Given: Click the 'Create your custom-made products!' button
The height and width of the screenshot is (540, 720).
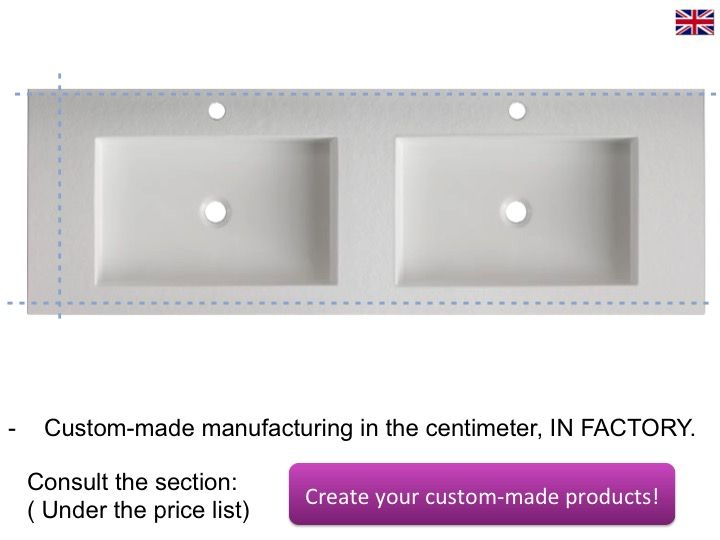Looking at the screenshot, I should click(x=482, y=495).
